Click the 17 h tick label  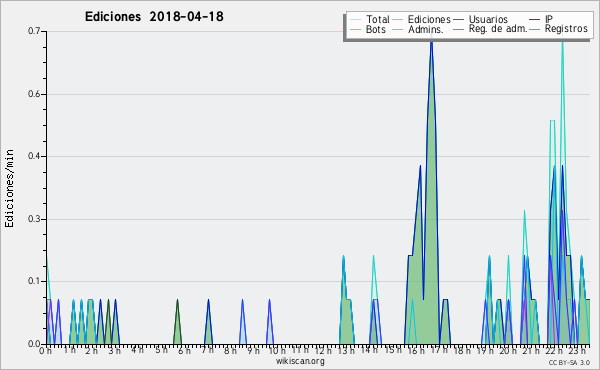(439, 350)
